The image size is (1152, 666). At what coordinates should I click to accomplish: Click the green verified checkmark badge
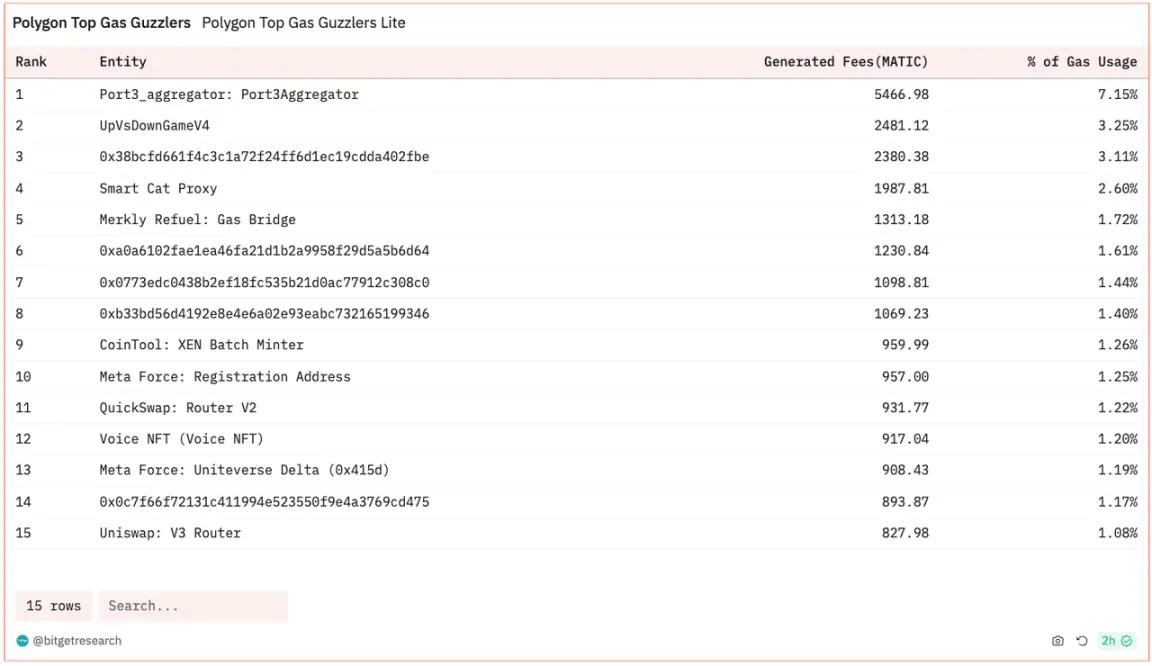1126,641
